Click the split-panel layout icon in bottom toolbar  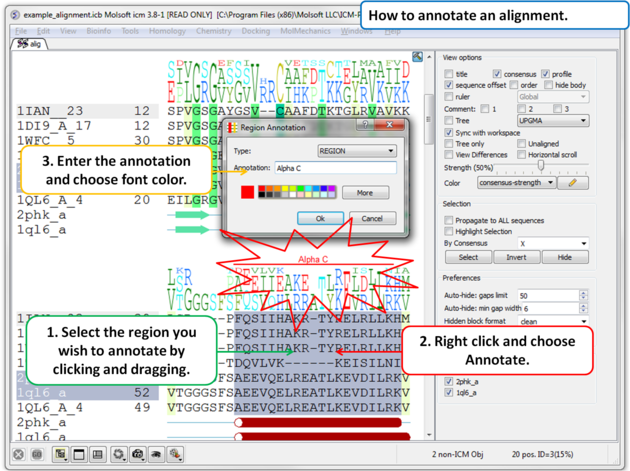pos(98,455)
